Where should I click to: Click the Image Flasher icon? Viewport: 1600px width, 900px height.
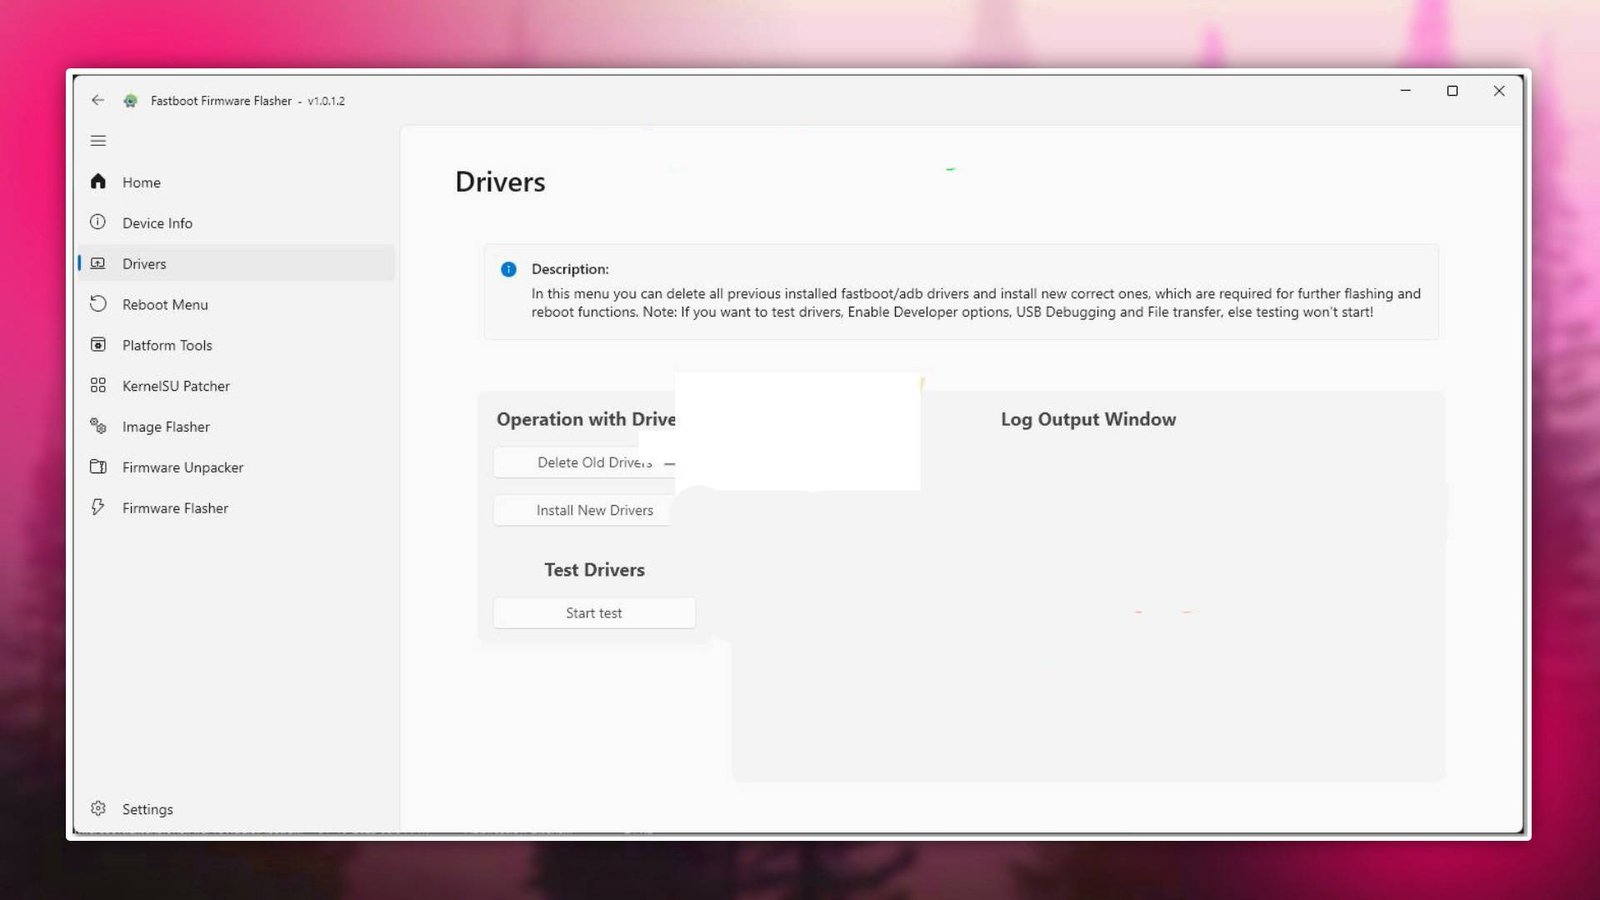[98, 426]
